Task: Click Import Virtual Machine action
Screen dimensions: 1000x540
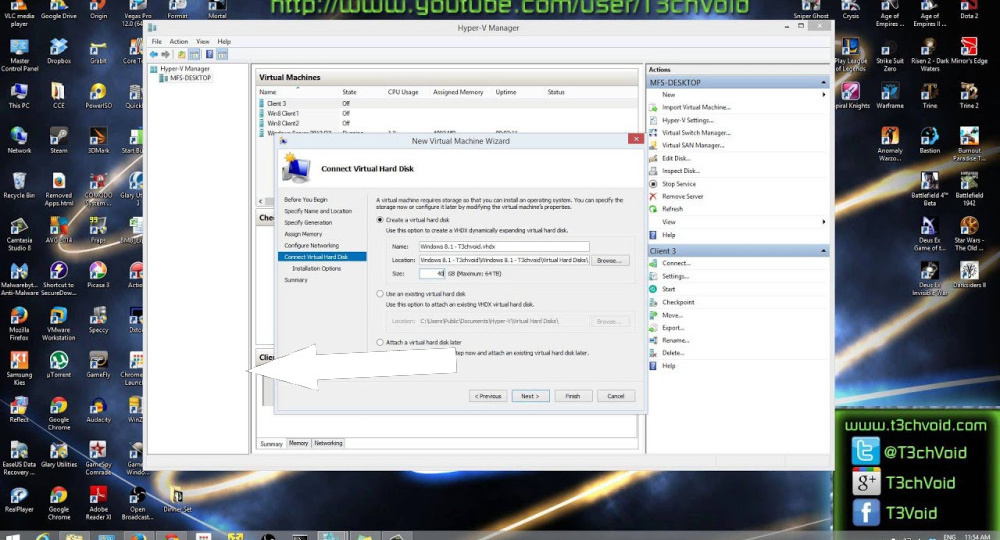Action: tap(696, 107)
